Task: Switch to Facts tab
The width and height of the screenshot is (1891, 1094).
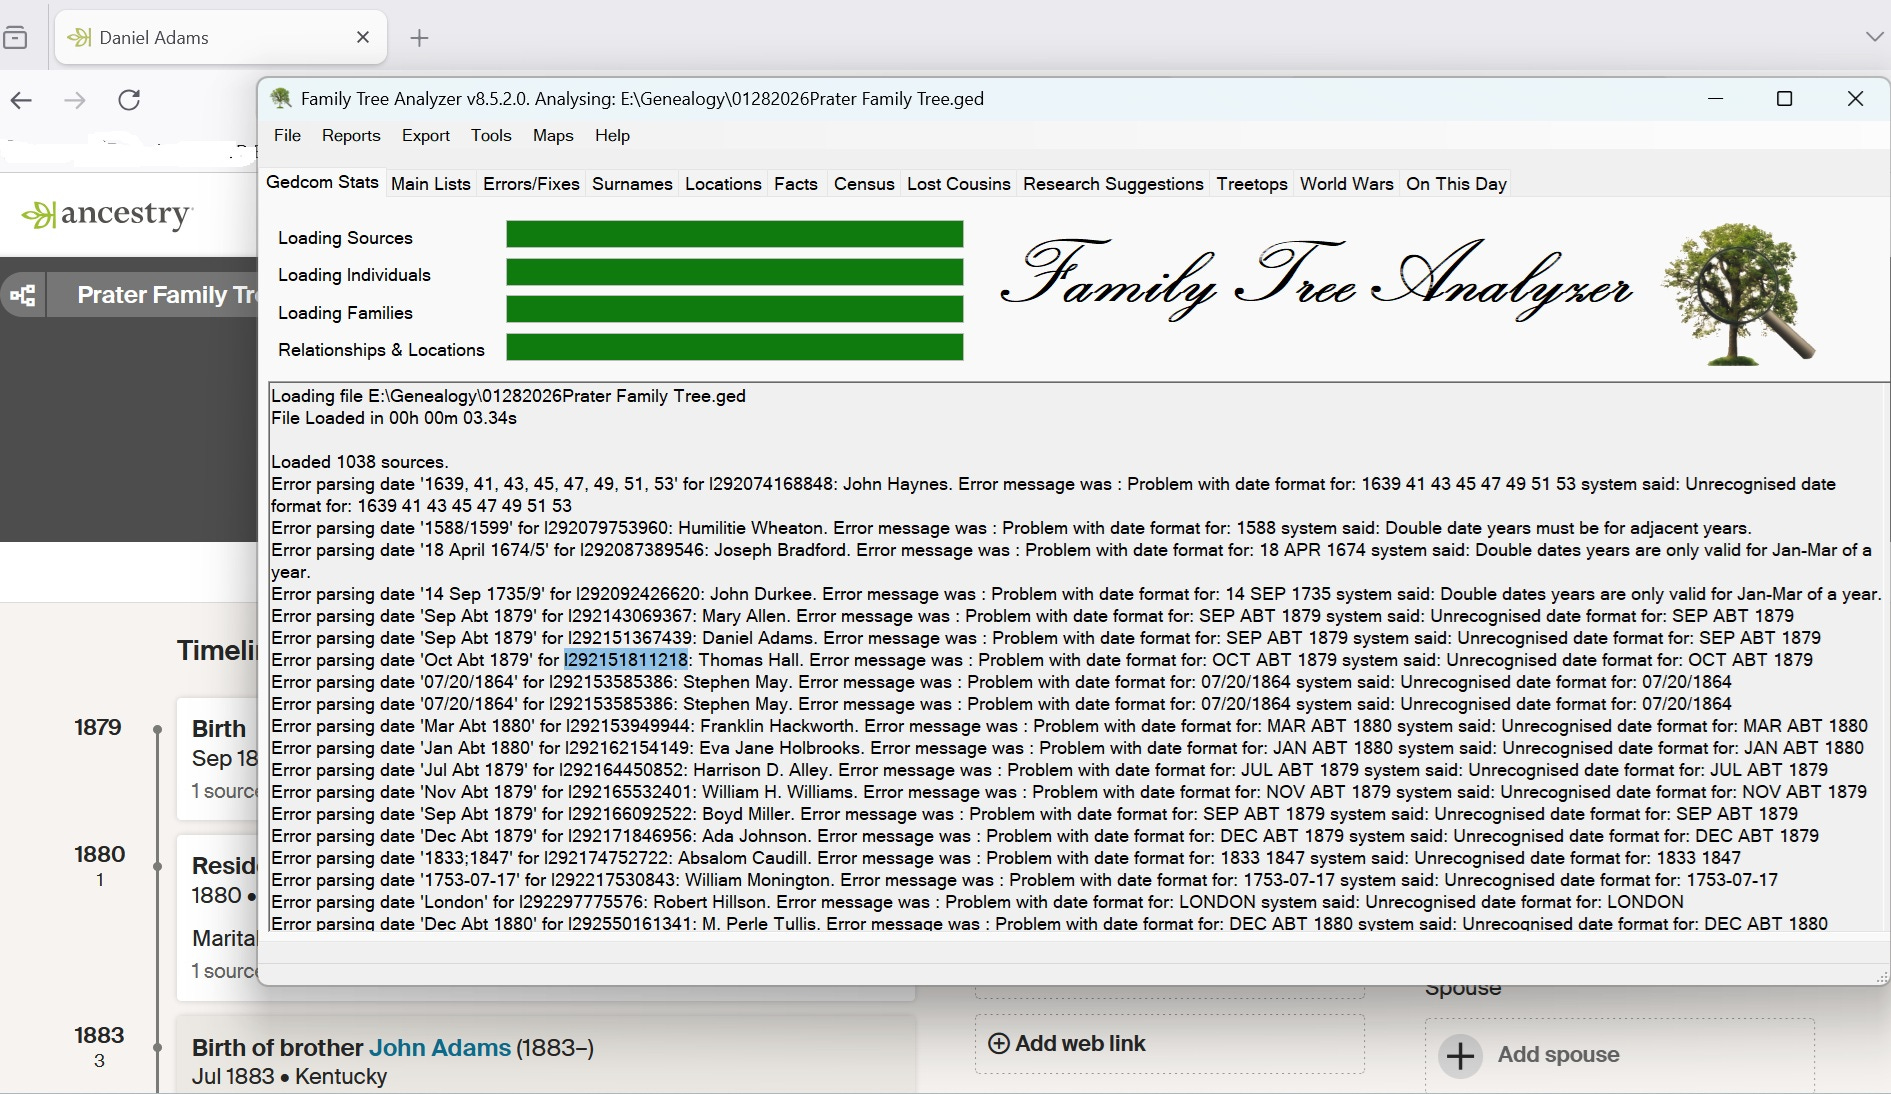Action: [x=796, y=184]
